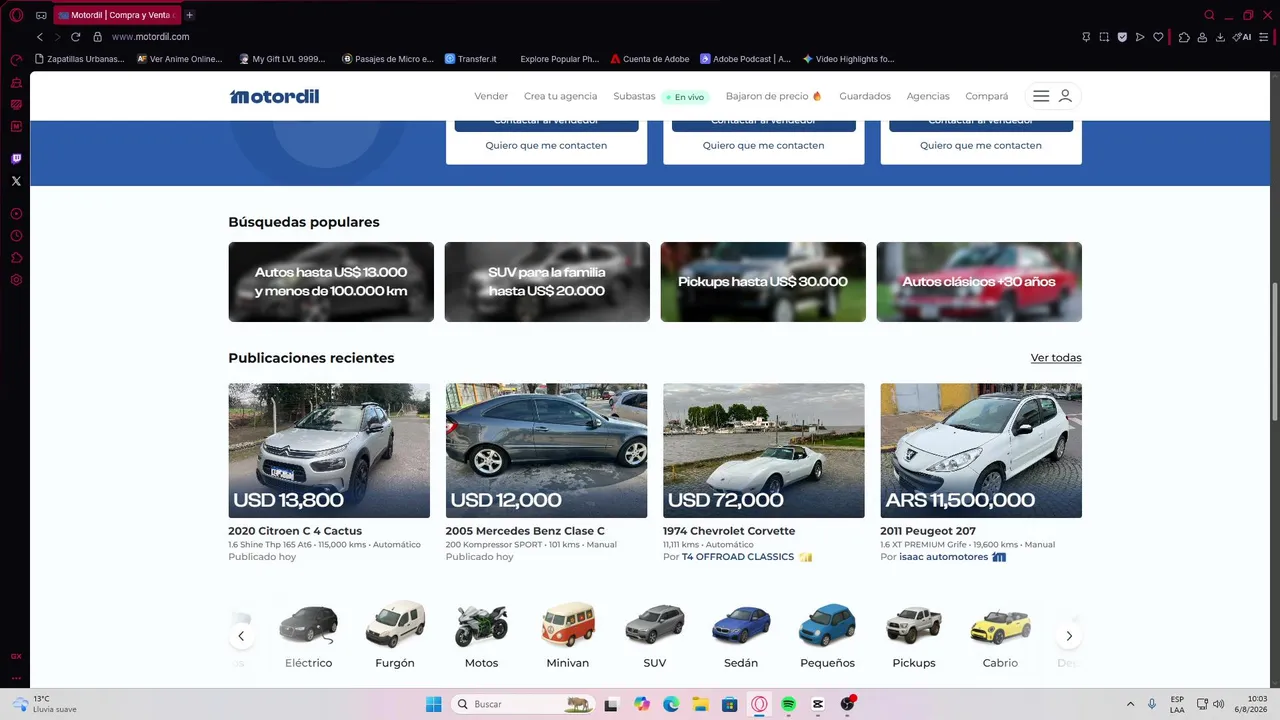Open isaac automotores seller link

943,557
